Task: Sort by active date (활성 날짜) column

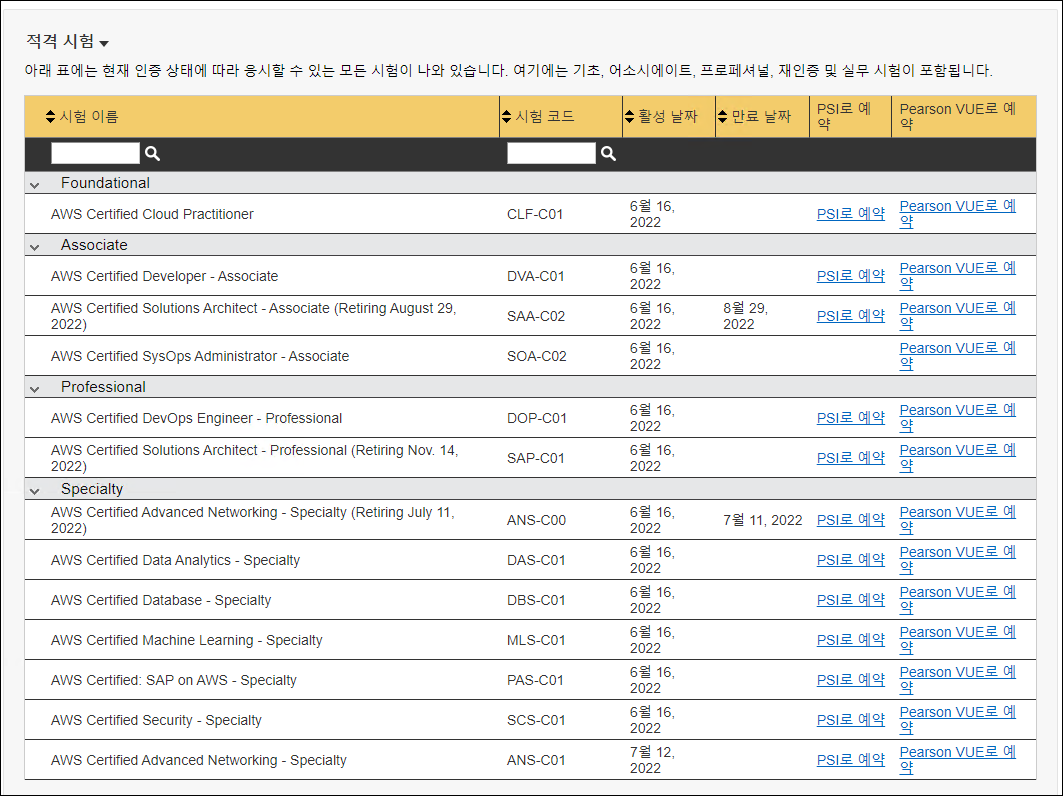Action: 629,117
